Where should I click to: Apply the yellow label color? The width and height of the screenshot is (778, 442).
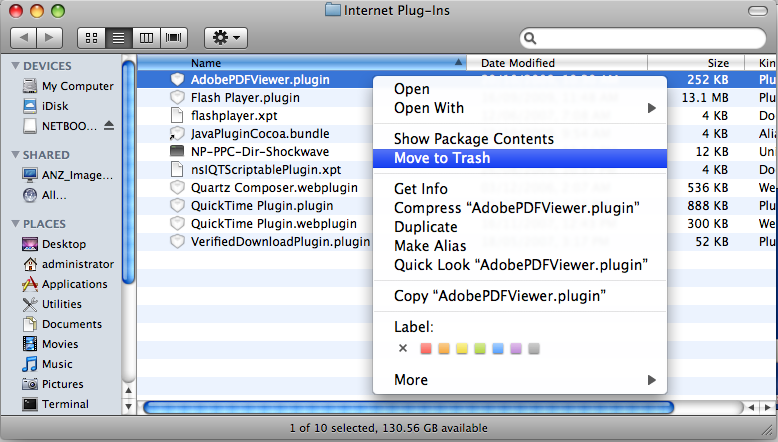point(462,348)
